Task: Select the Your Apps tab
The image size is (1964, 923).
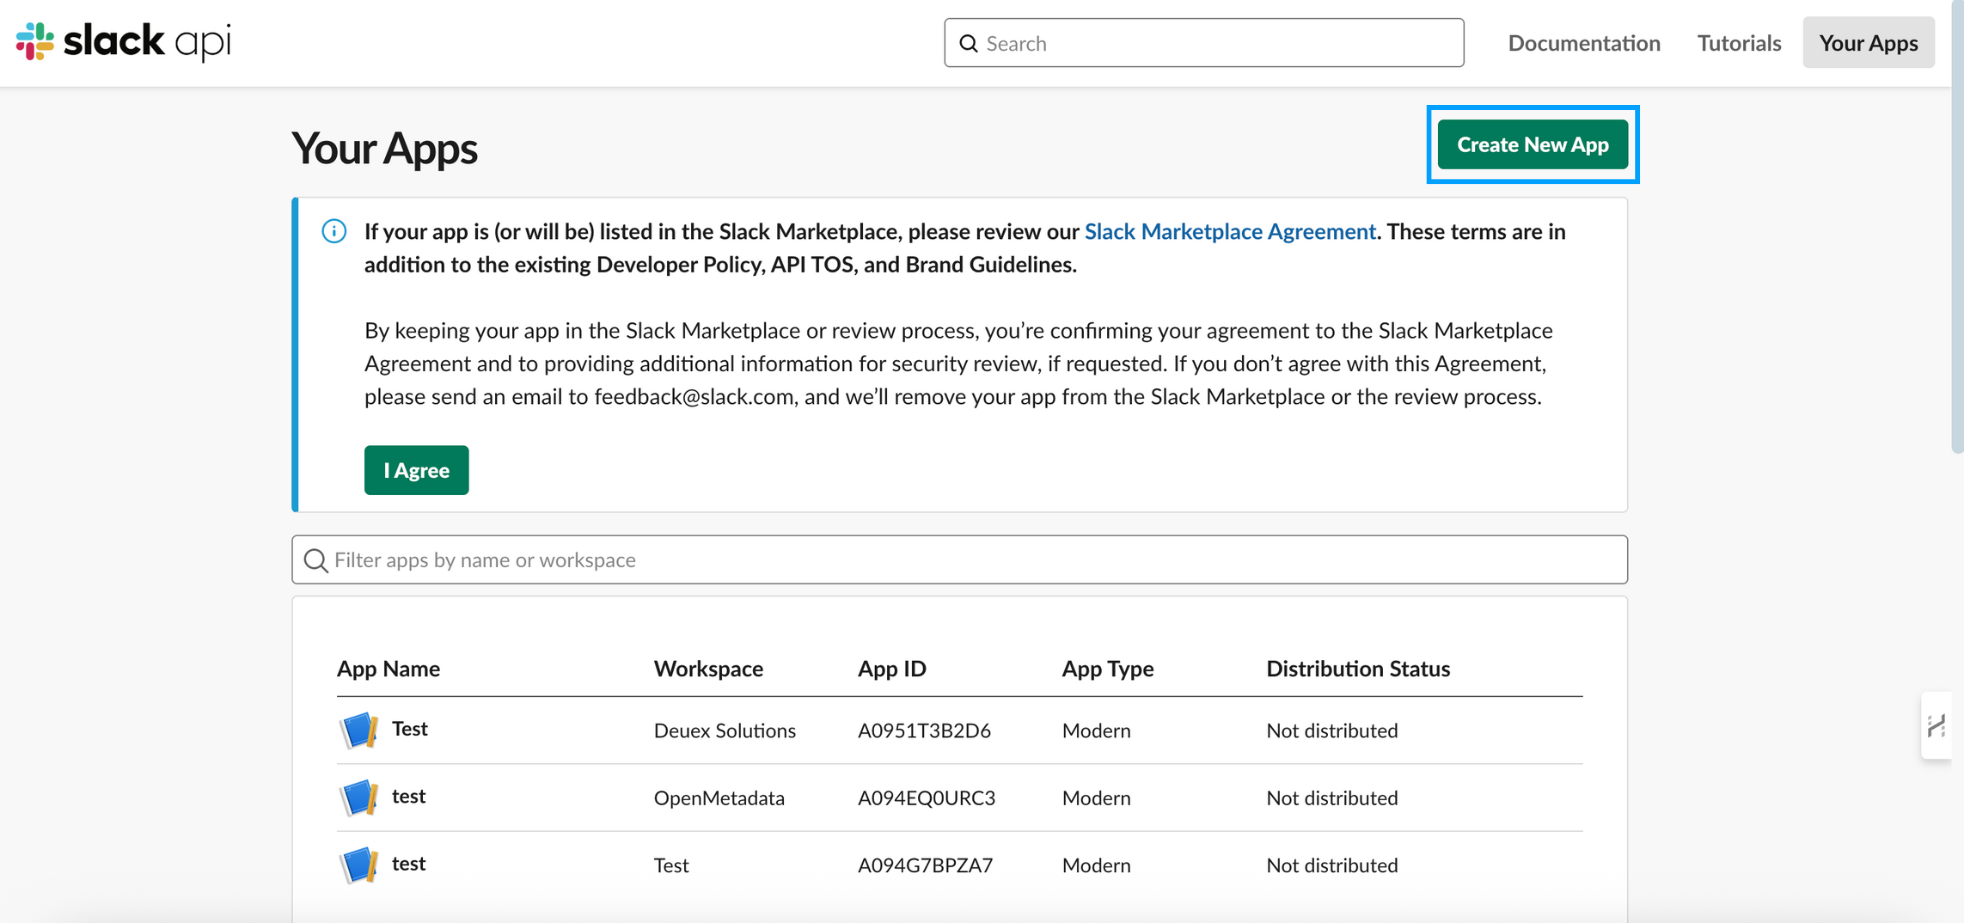Action: (1867, 43)
